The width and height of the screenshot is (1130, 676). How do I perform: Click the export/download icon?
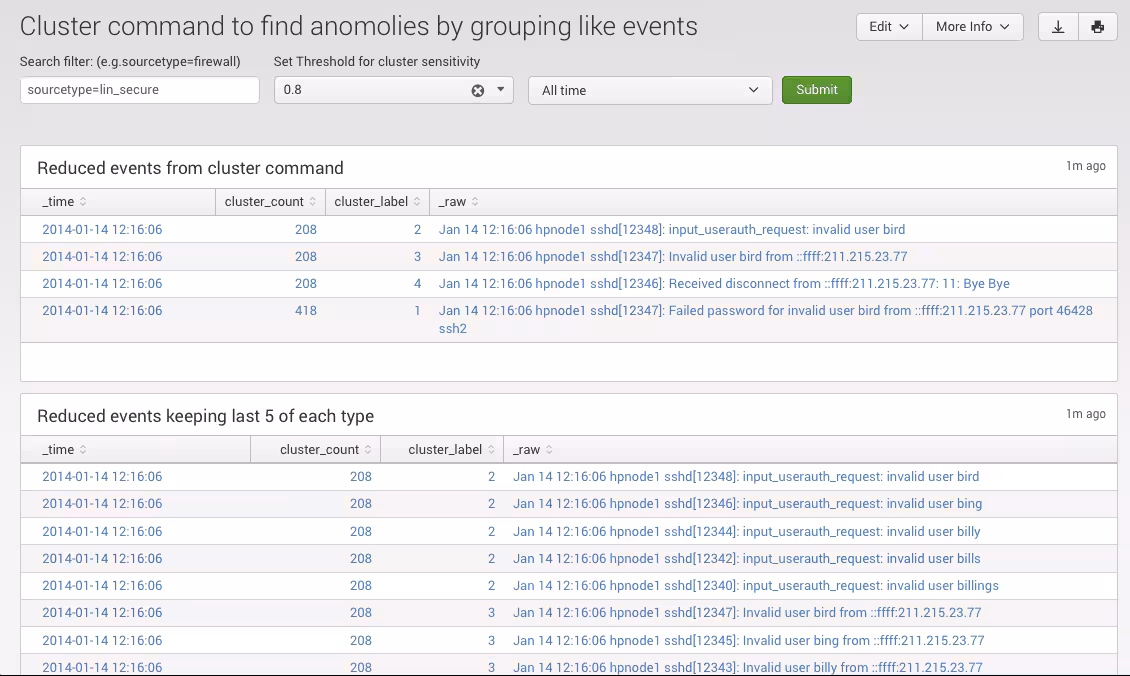pyautogui.click(x=1058, y=27)
